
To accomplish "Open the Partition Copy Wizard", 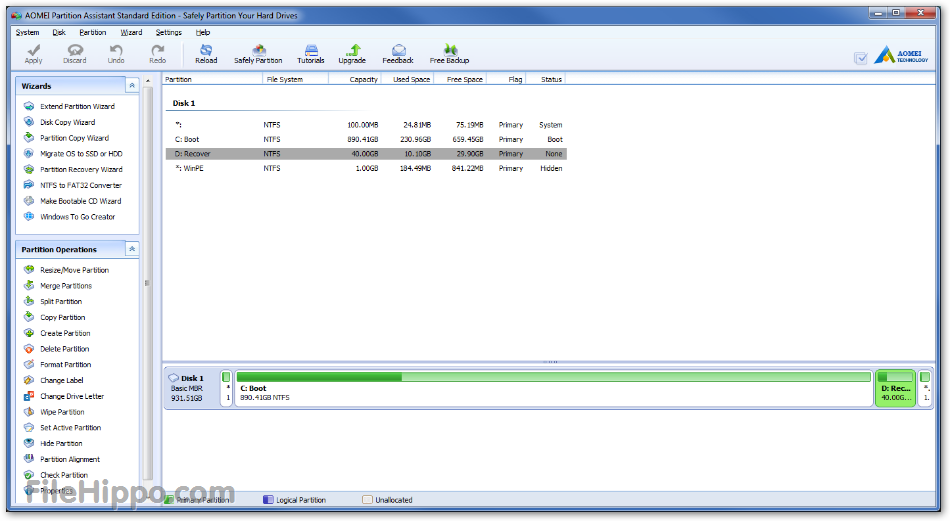I will [74, 138].
